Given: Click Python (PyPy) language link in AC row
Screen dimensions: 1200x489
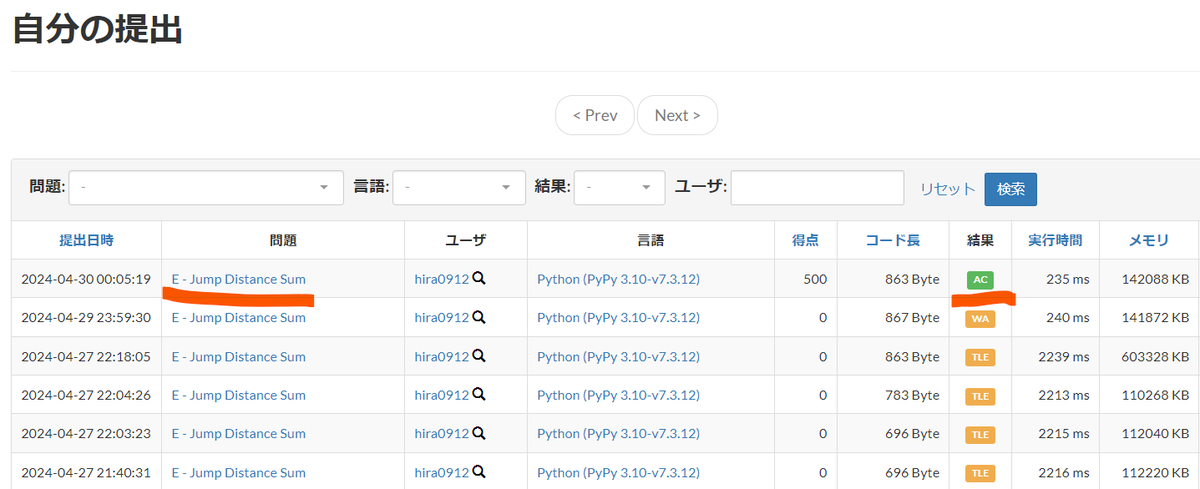Looking at the screenshot, I should click(x=618, y=279).
